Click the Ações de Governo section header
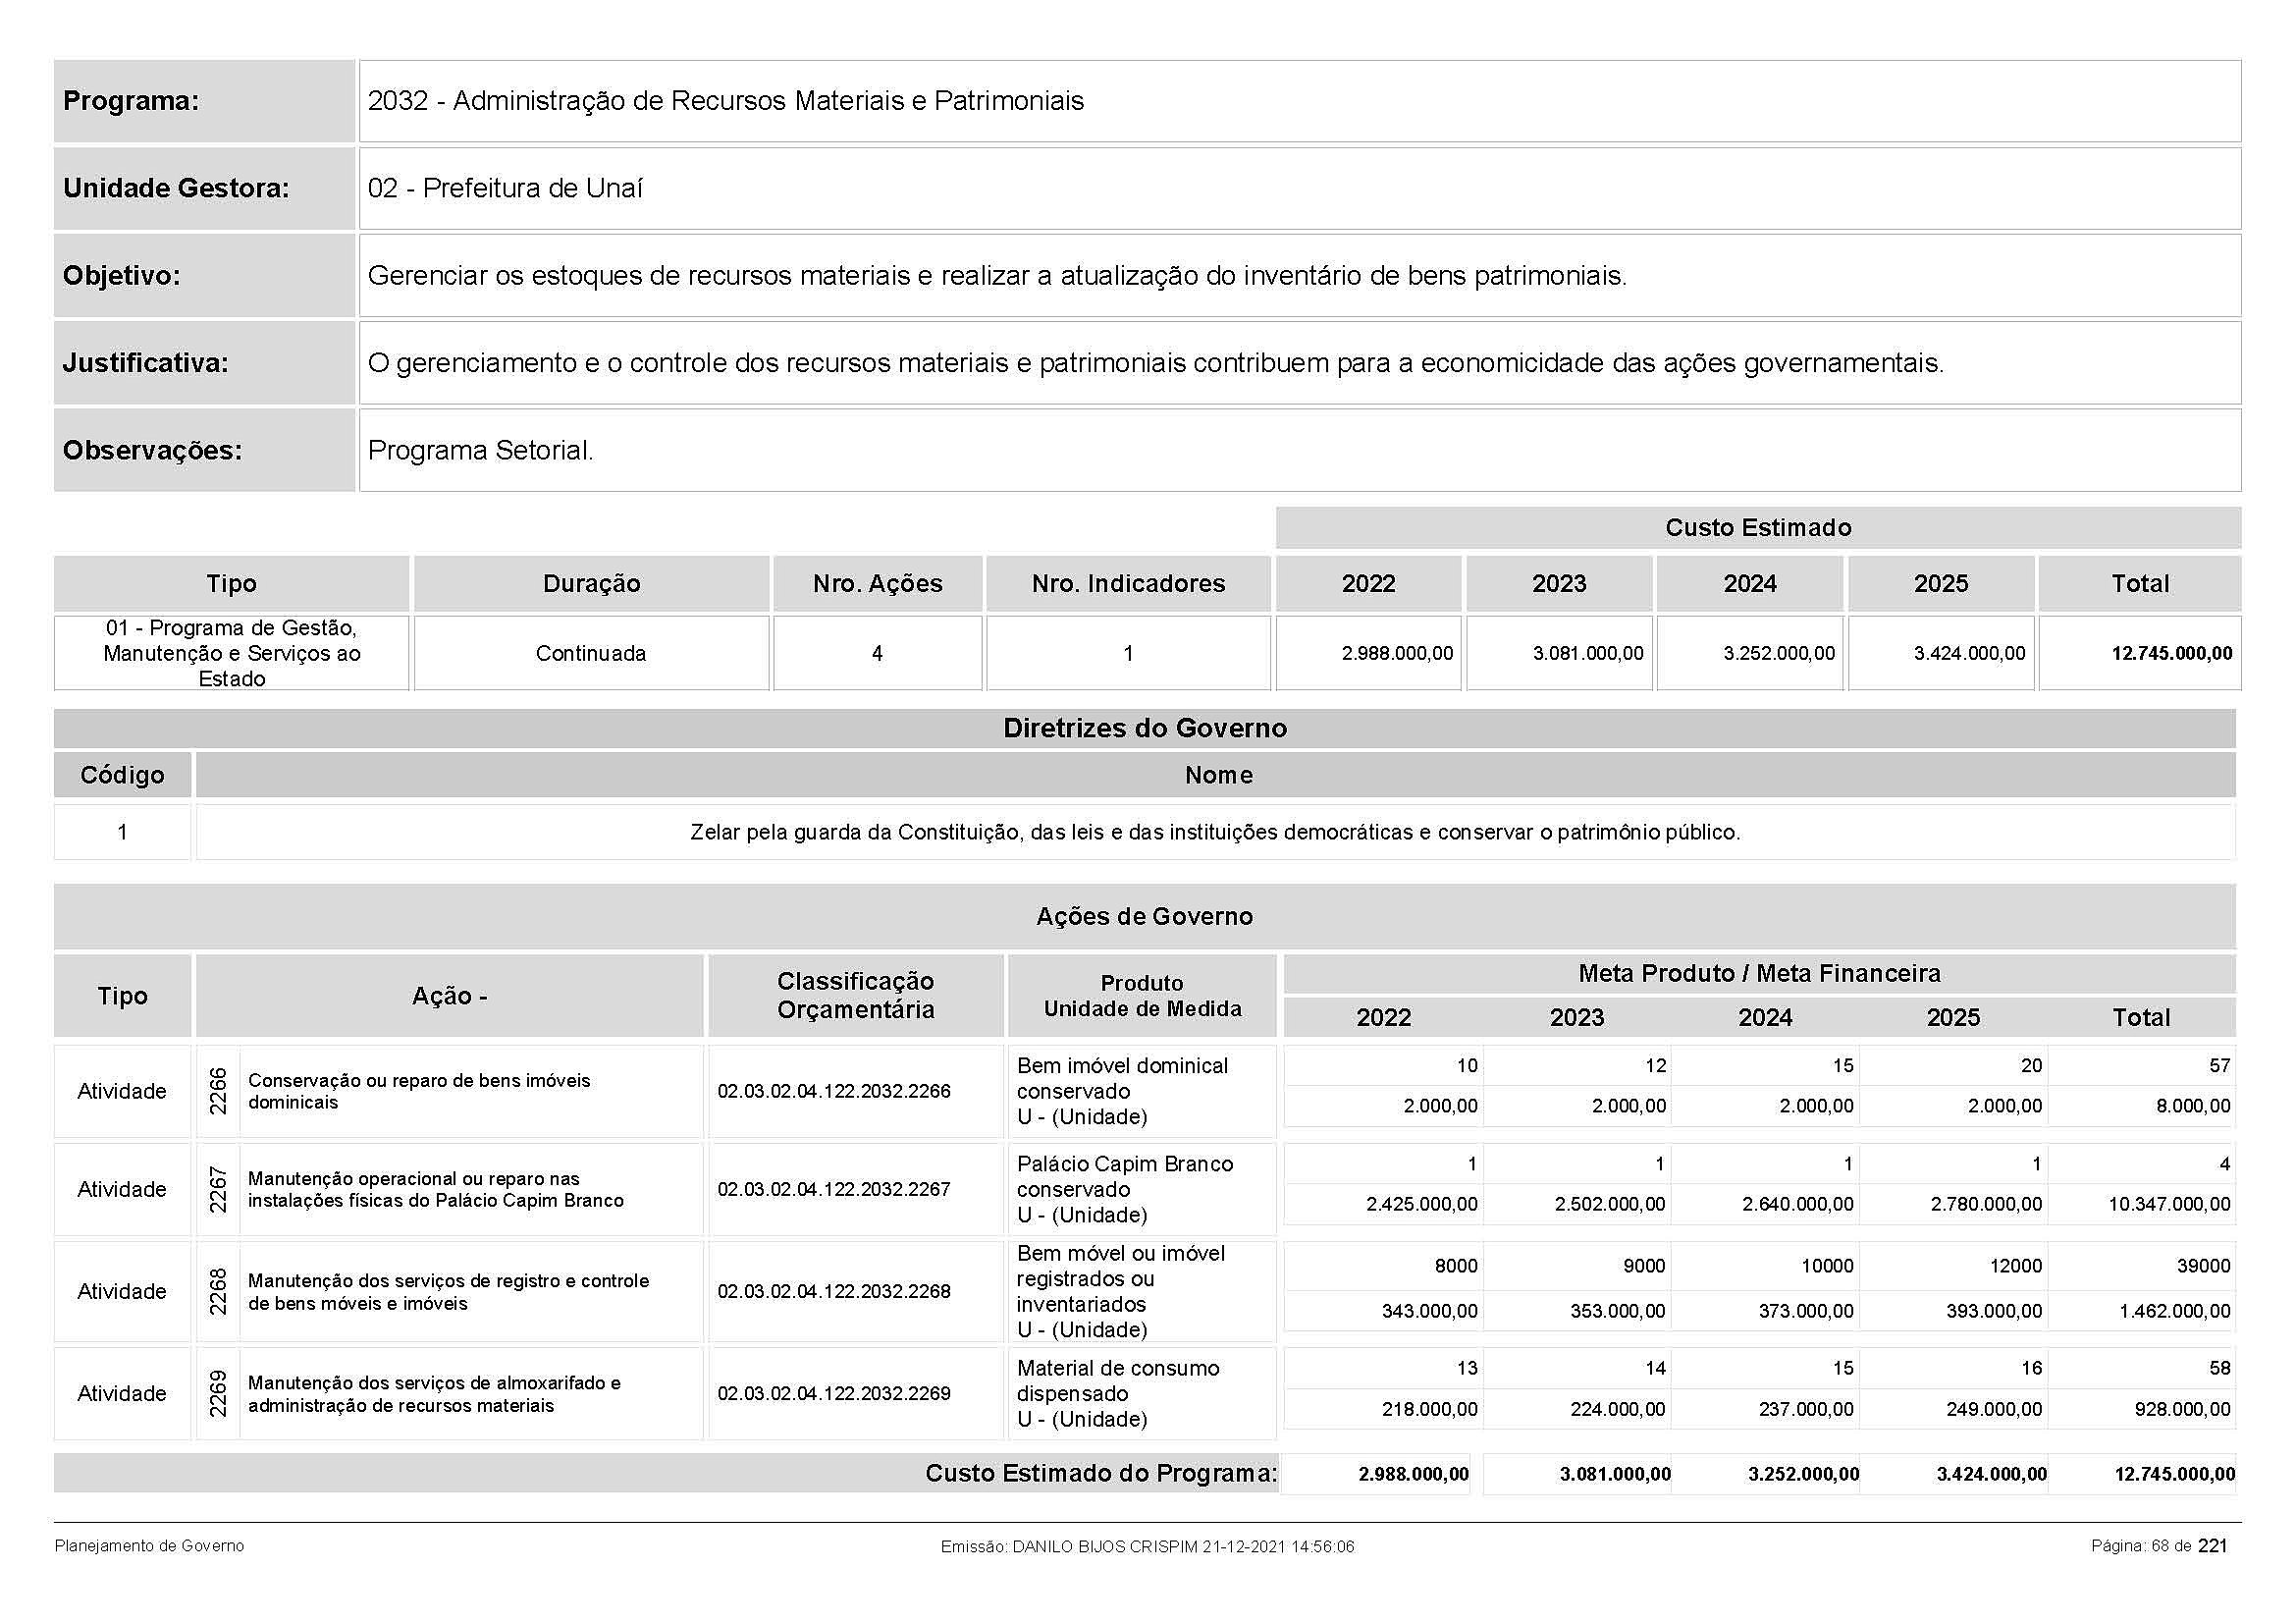Screen dimensions: 2296x1623 coord(1145,917)
